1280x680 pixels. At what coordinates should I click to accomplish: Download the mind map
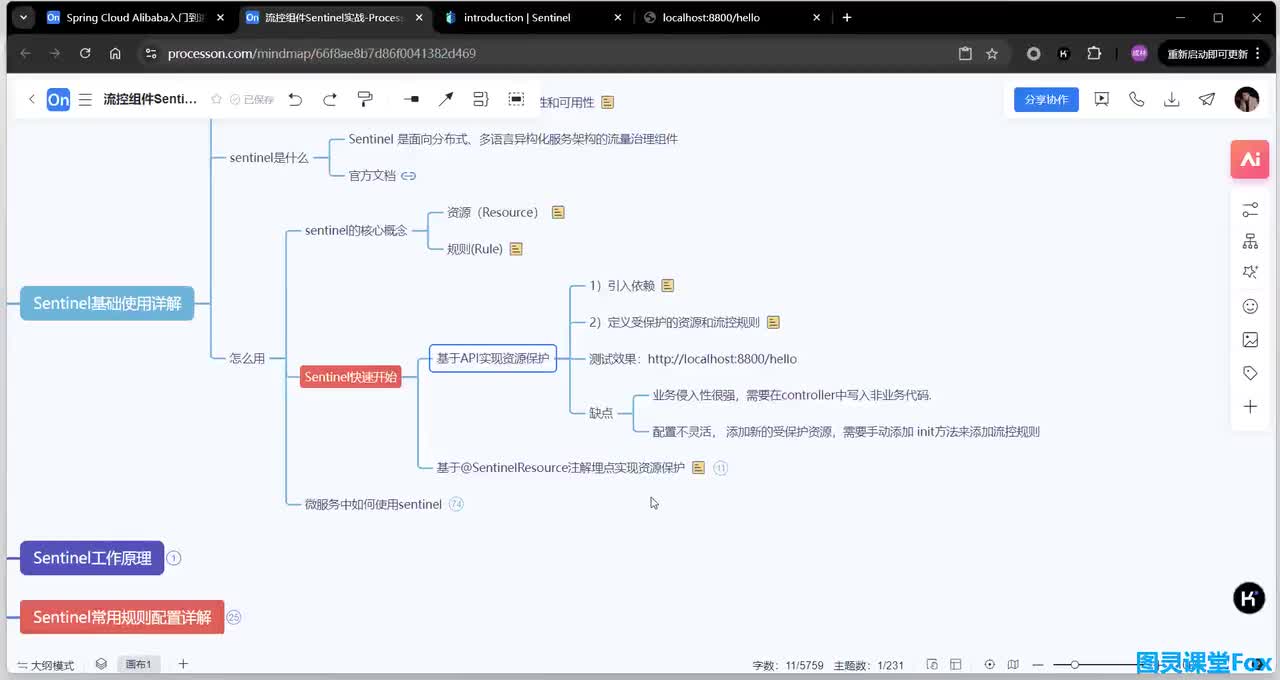pyautogui.click(x=1172, y=99)
